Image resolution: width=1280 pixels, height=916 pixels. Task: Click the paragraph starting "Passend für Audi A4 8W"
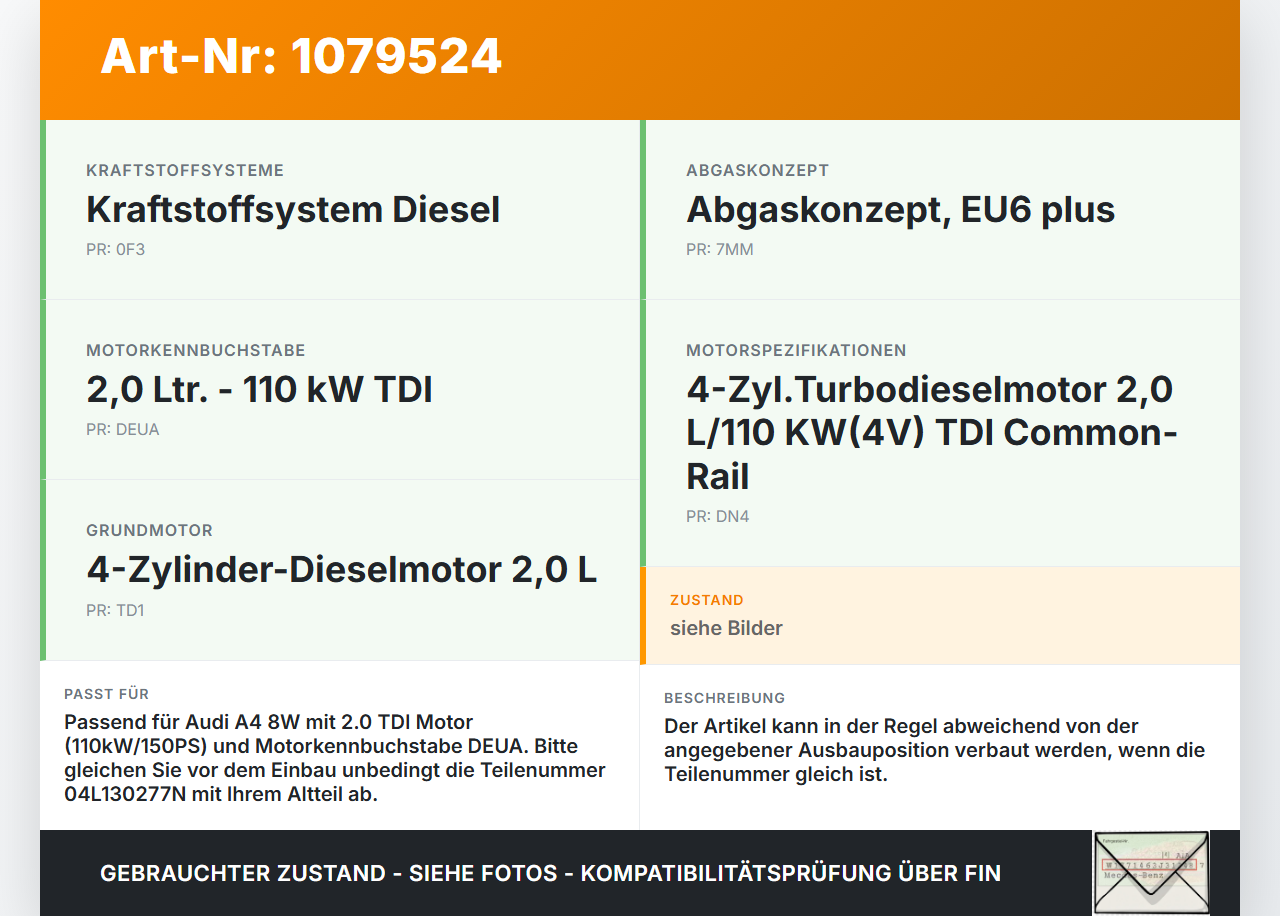pyautogui.click(x=335, y=758)
